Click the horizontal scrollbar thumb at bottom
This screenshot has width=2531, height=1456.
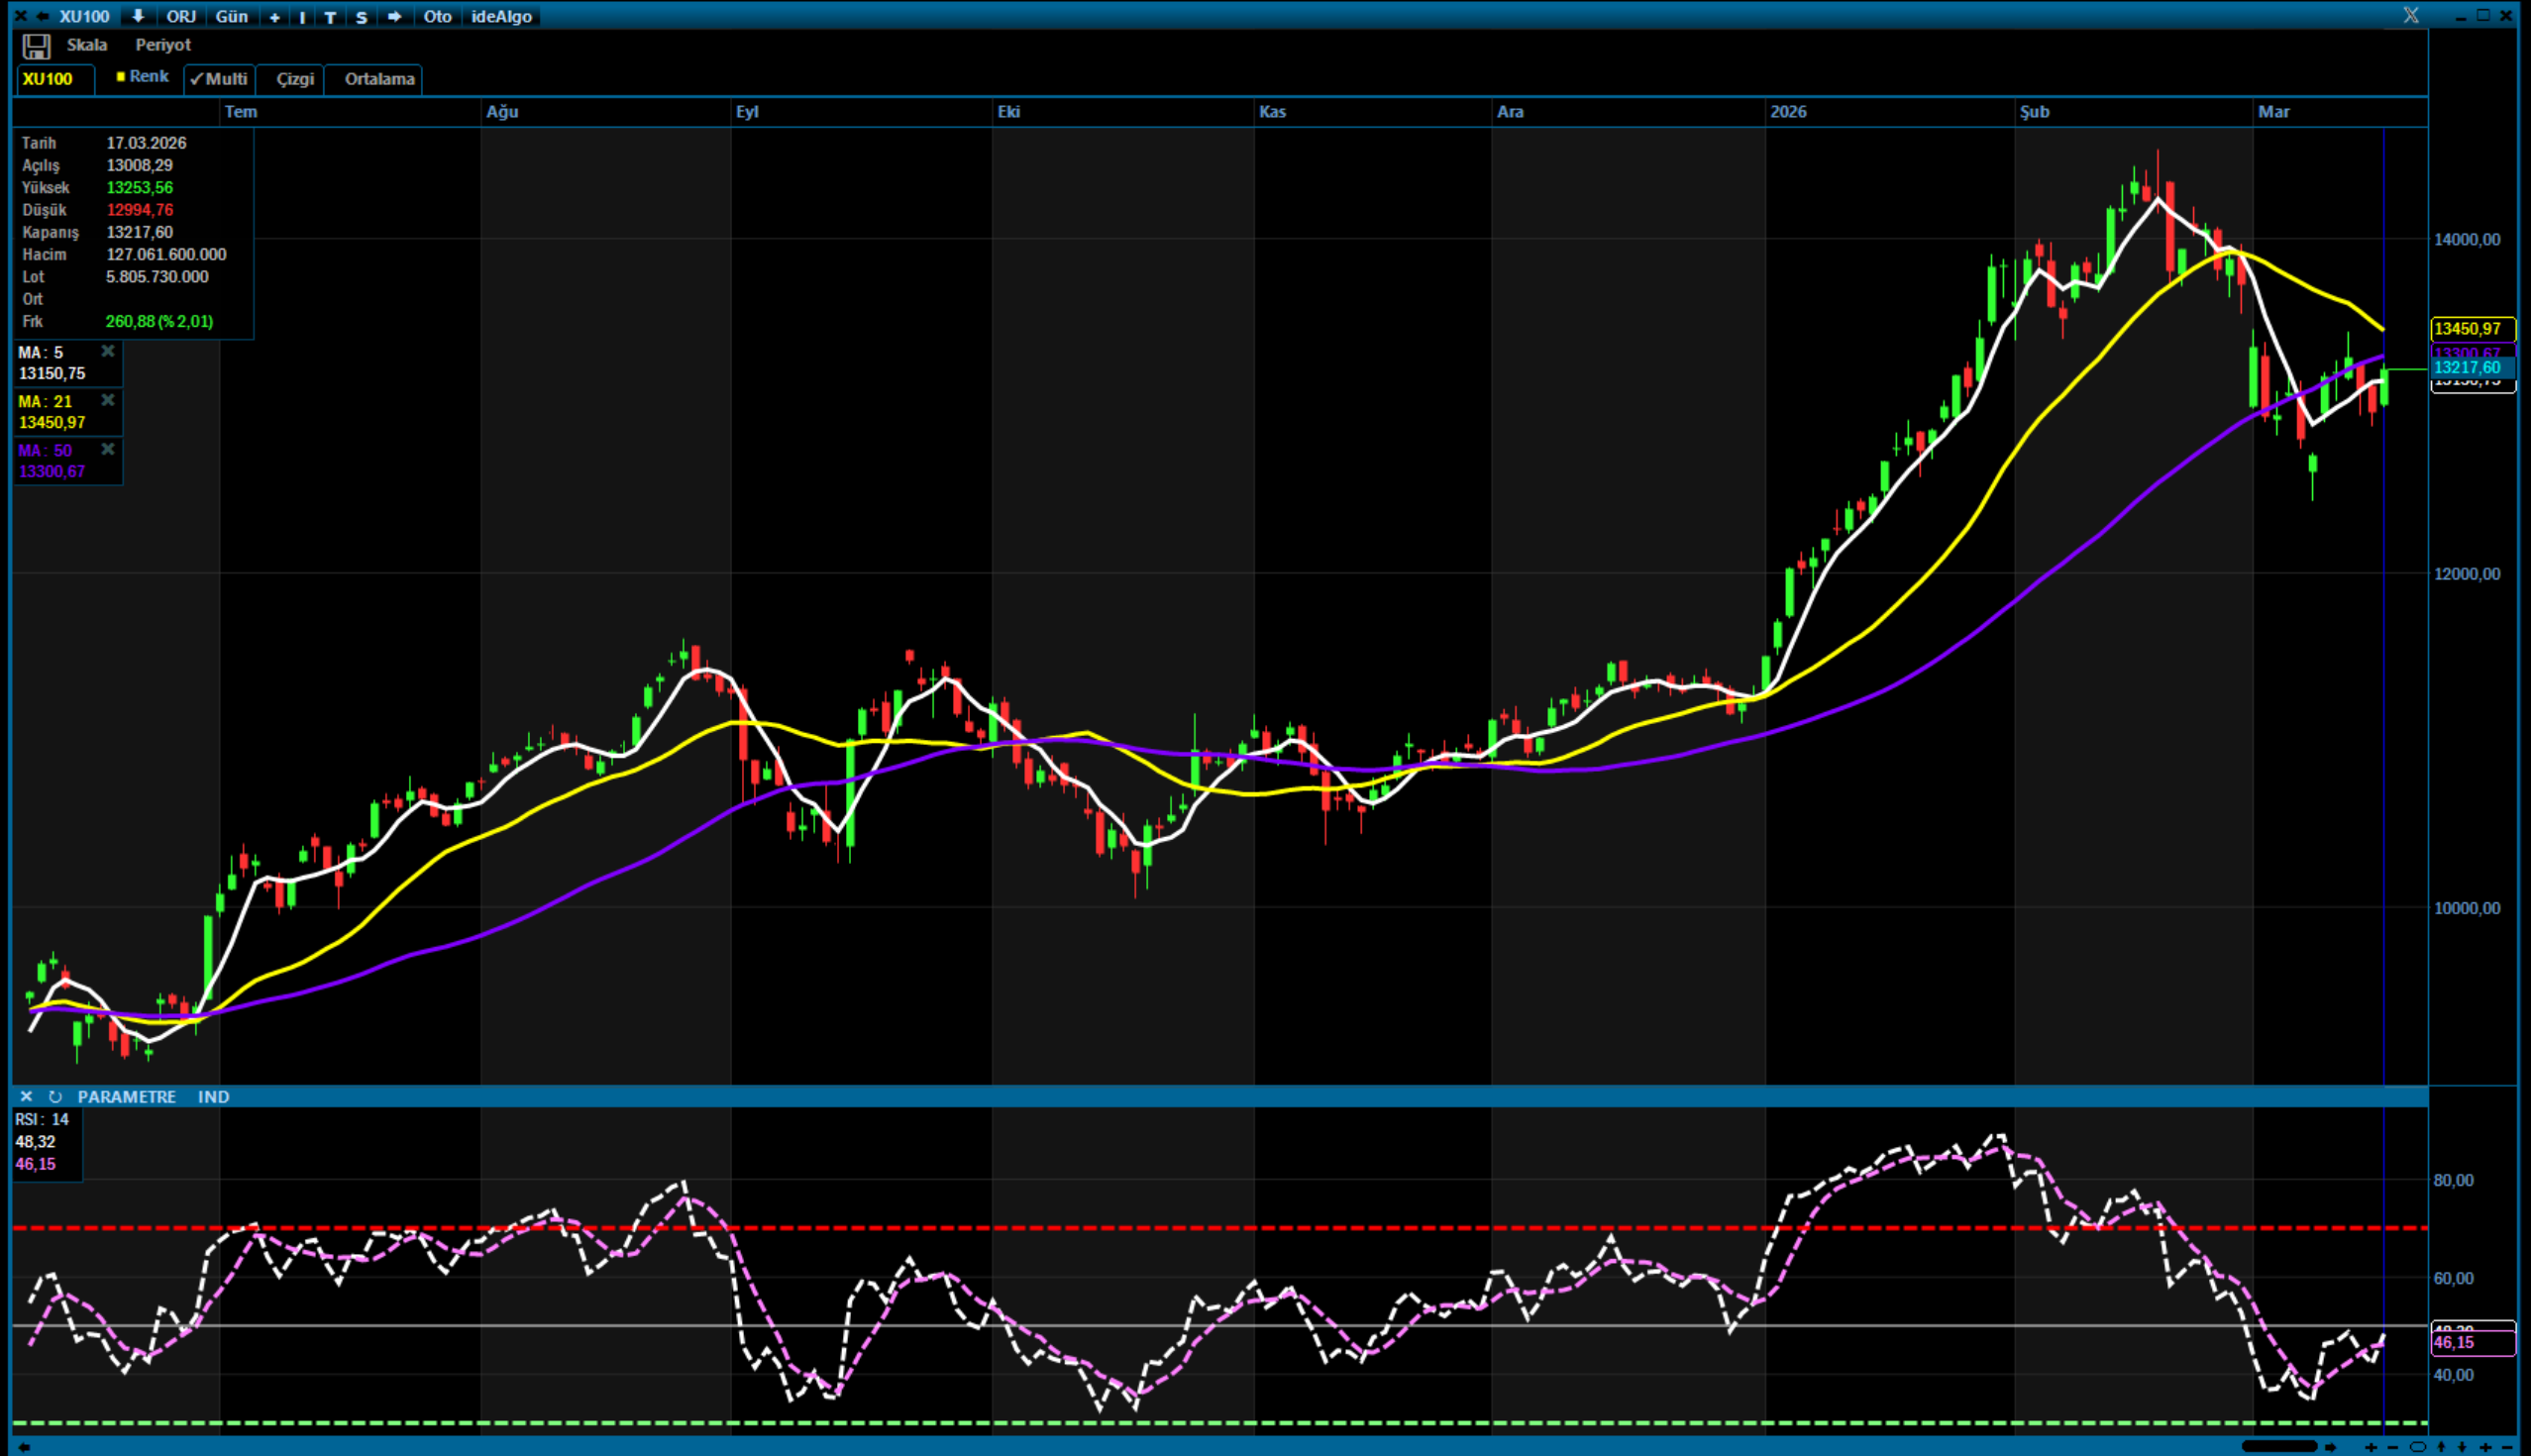click(x=2278, y=1447)
